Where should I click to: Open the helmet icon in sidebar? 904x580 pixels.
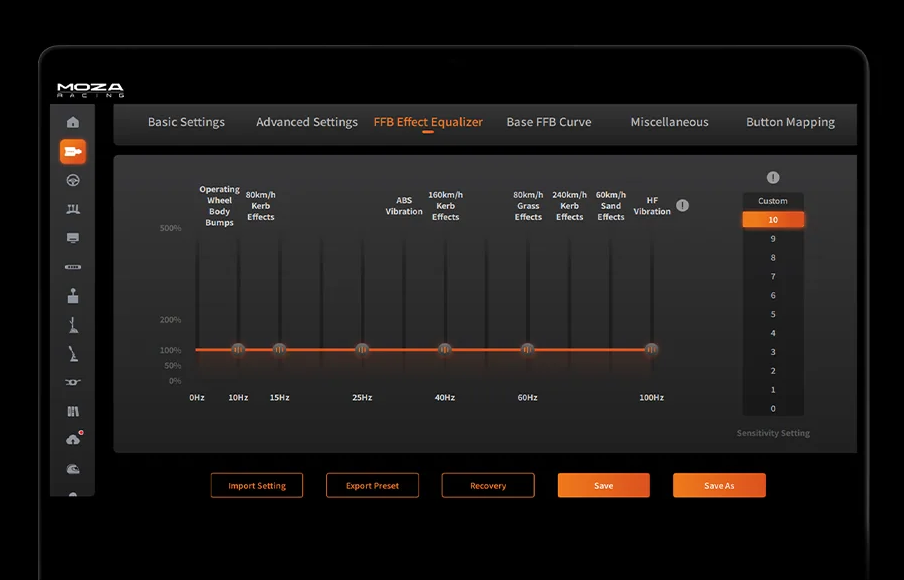[73, 469]
